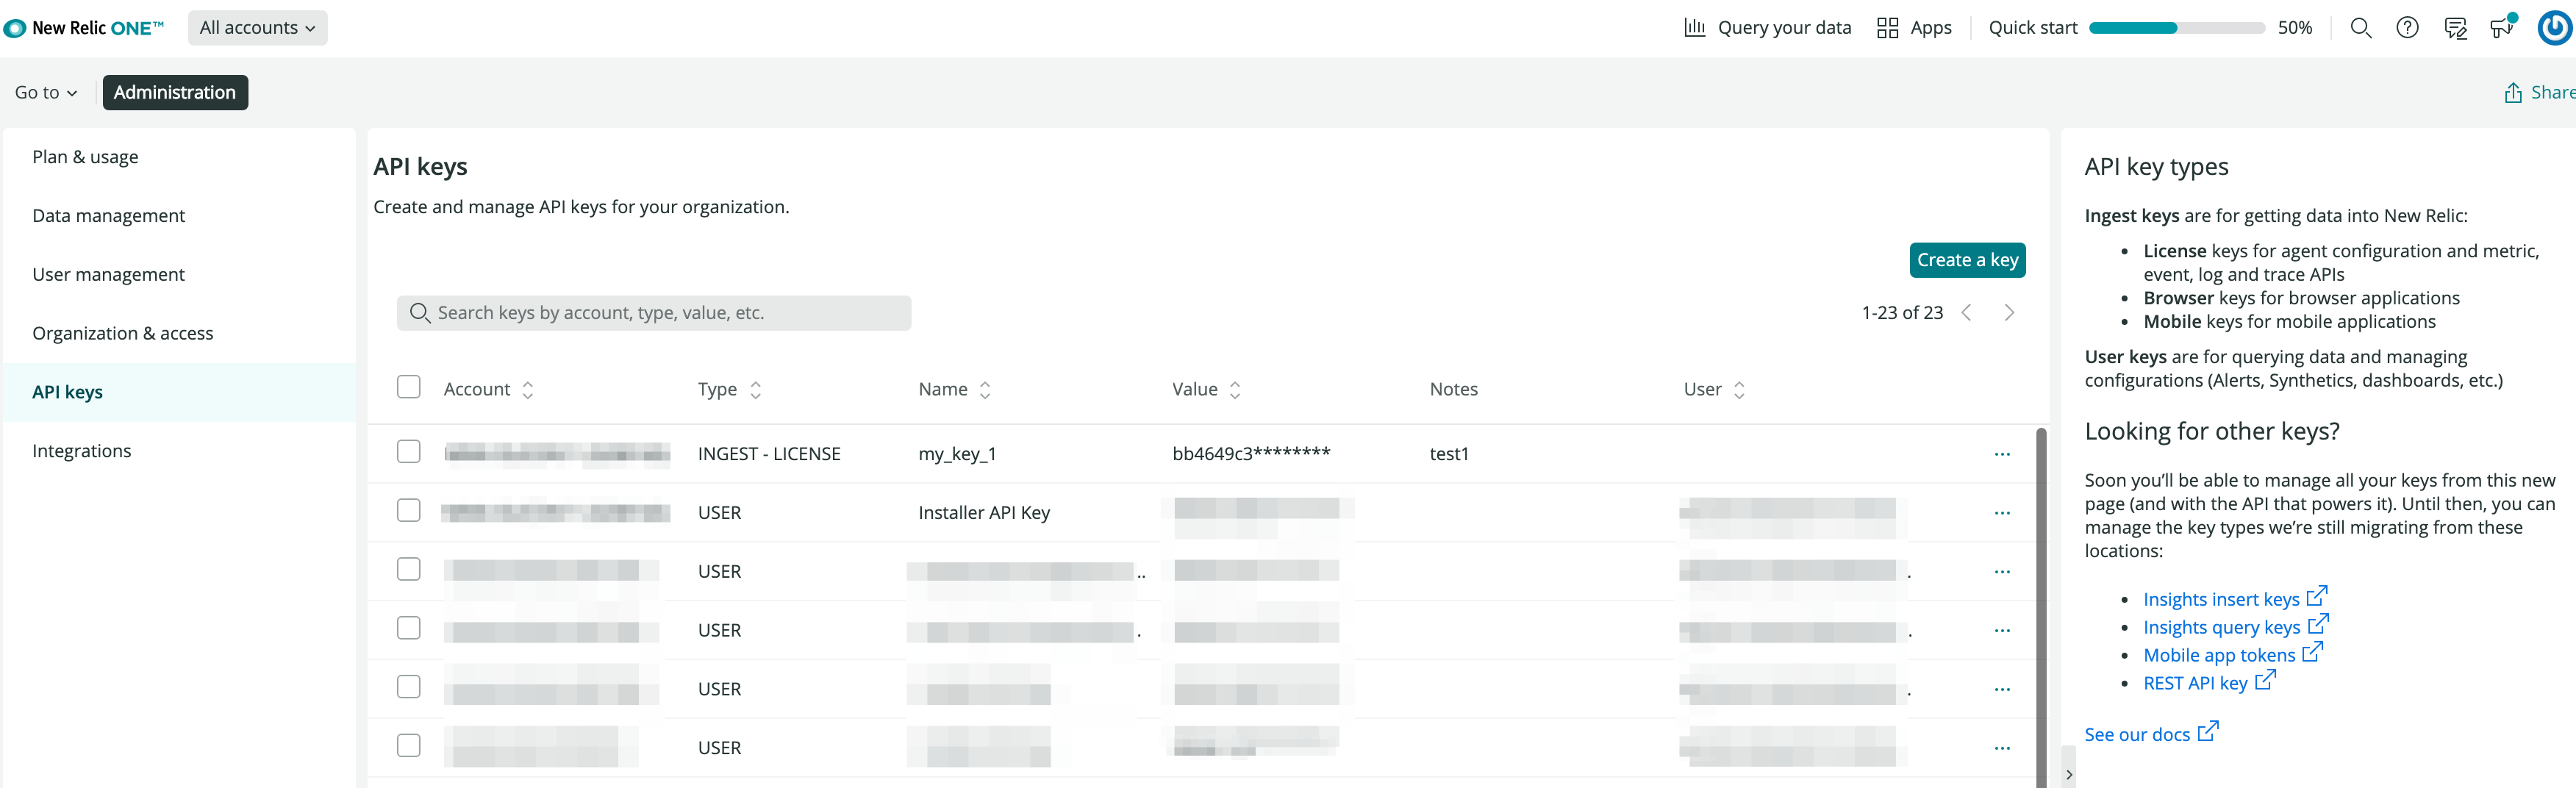Click external link icon beside Insights insert keys
Viewport: 2576px width, 788px height.
(x=2317, y=596)
